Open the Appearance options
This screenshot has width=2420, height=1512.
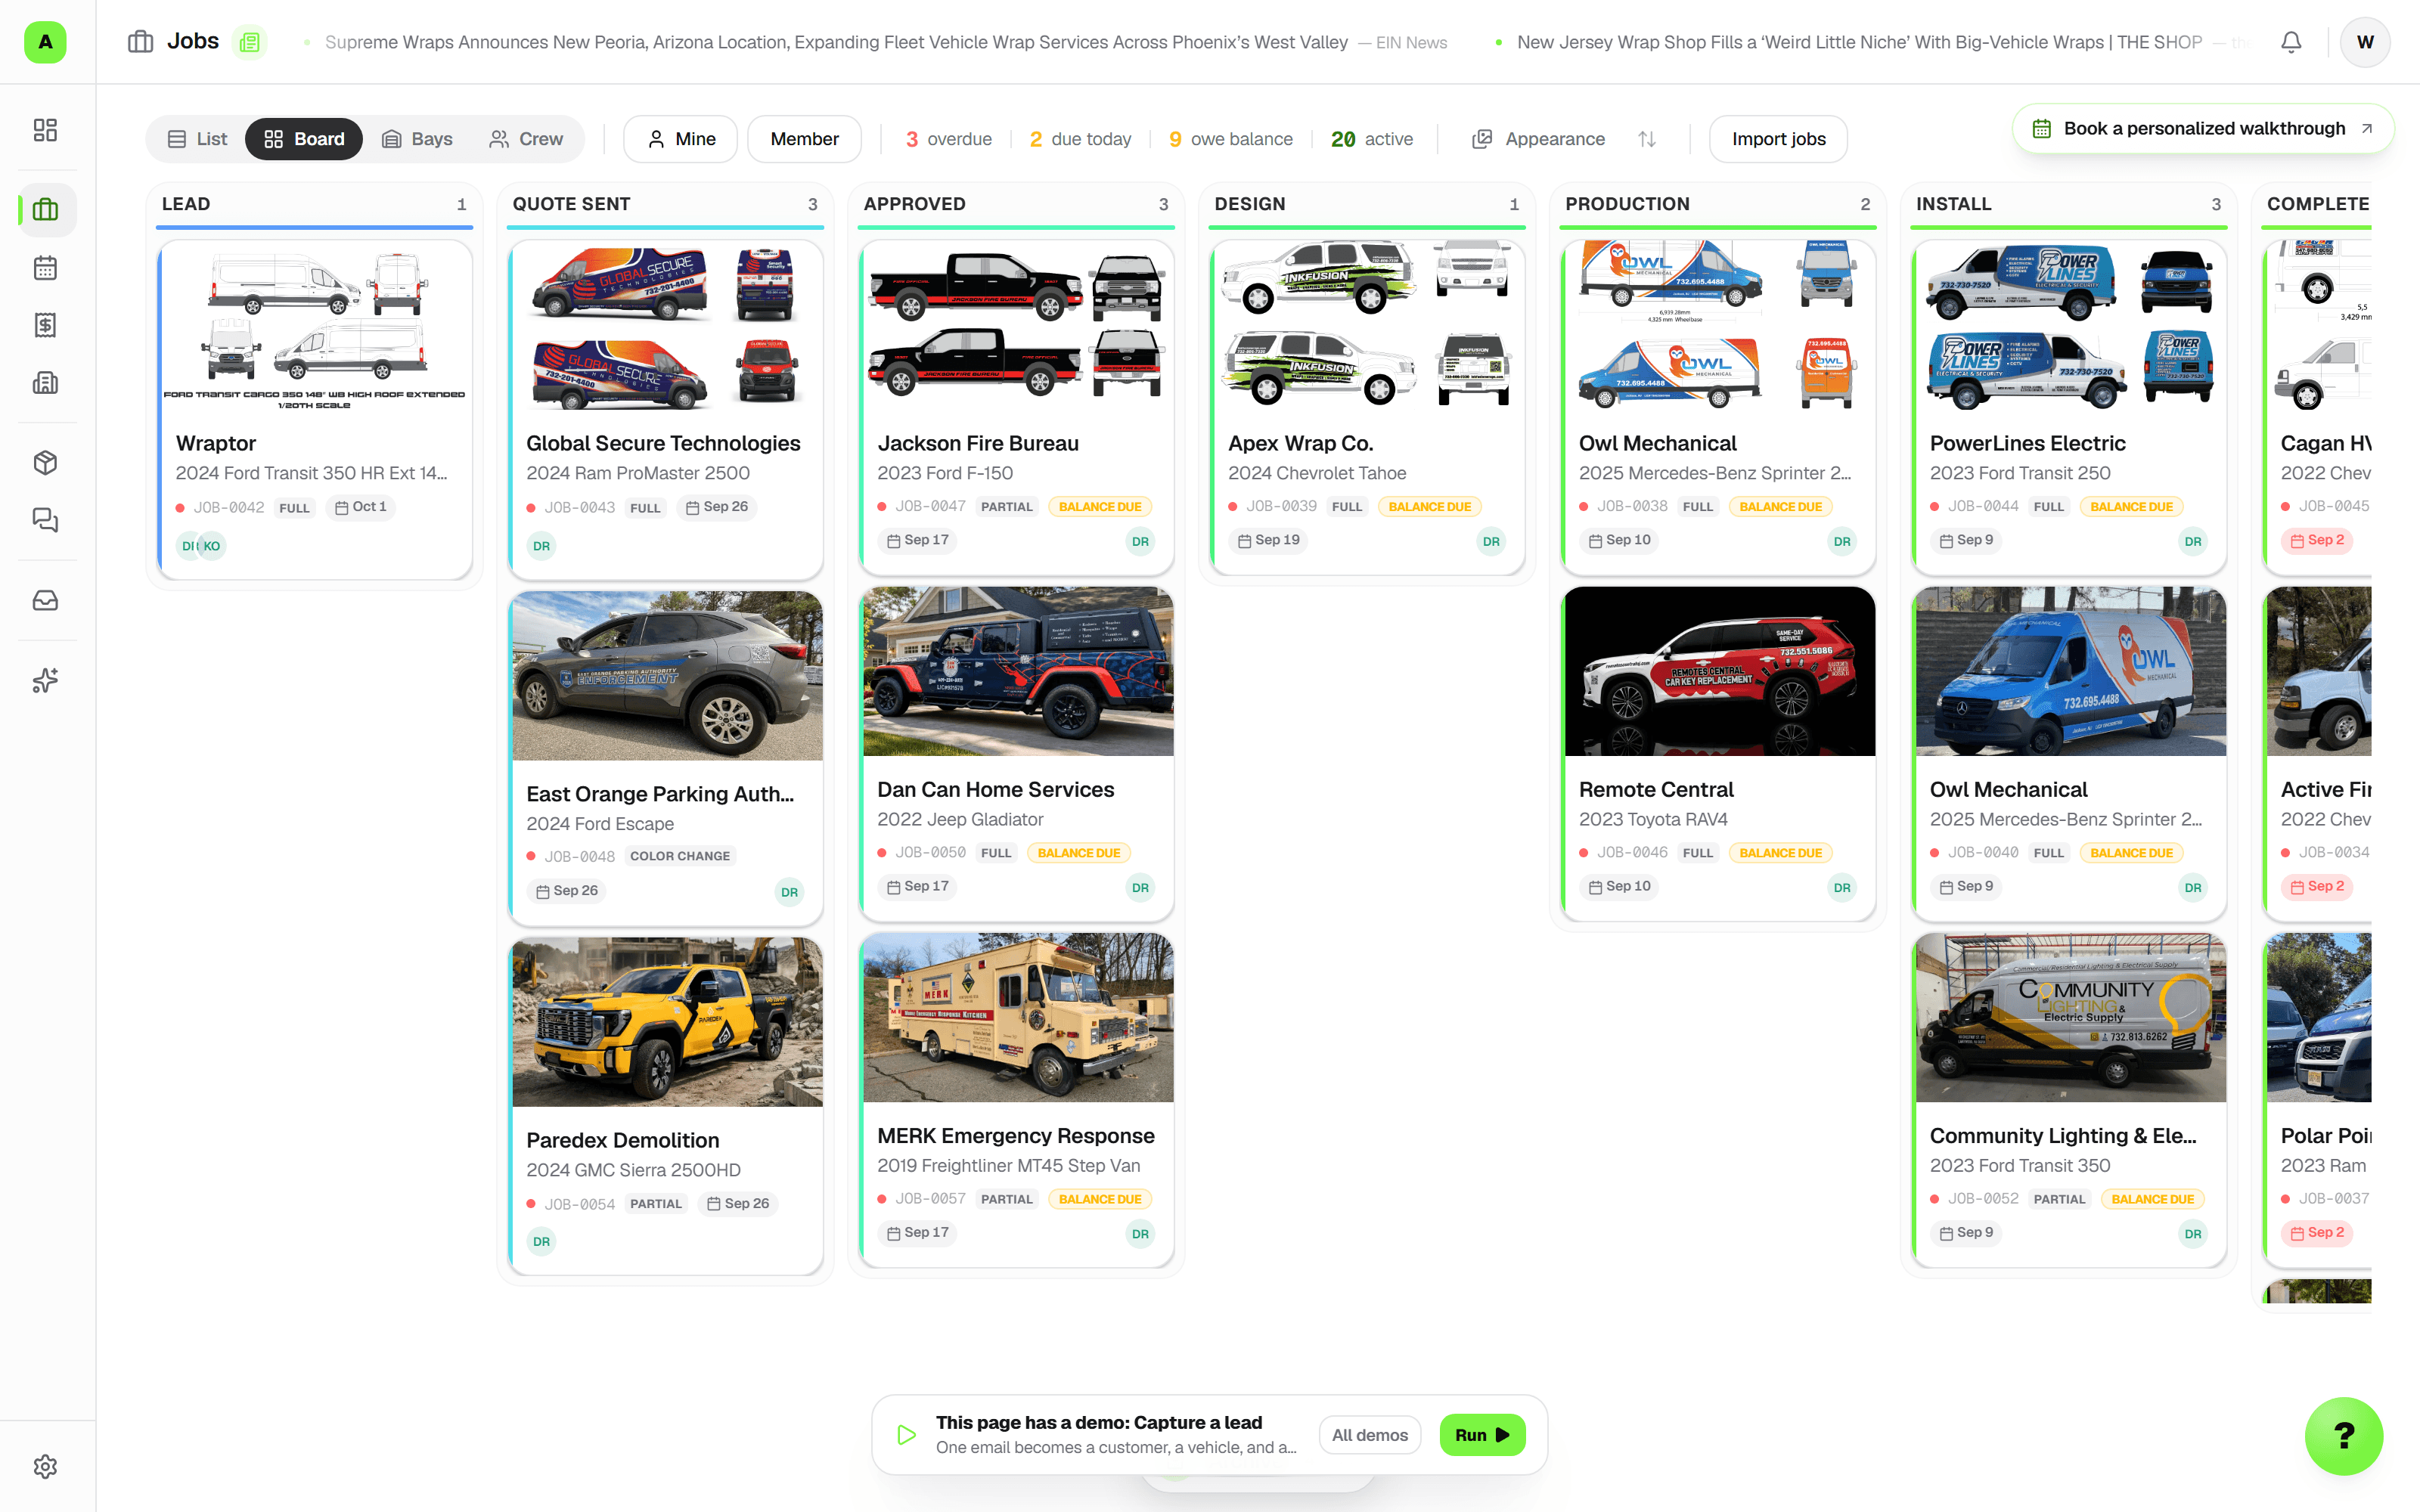tap(1538, 139)
